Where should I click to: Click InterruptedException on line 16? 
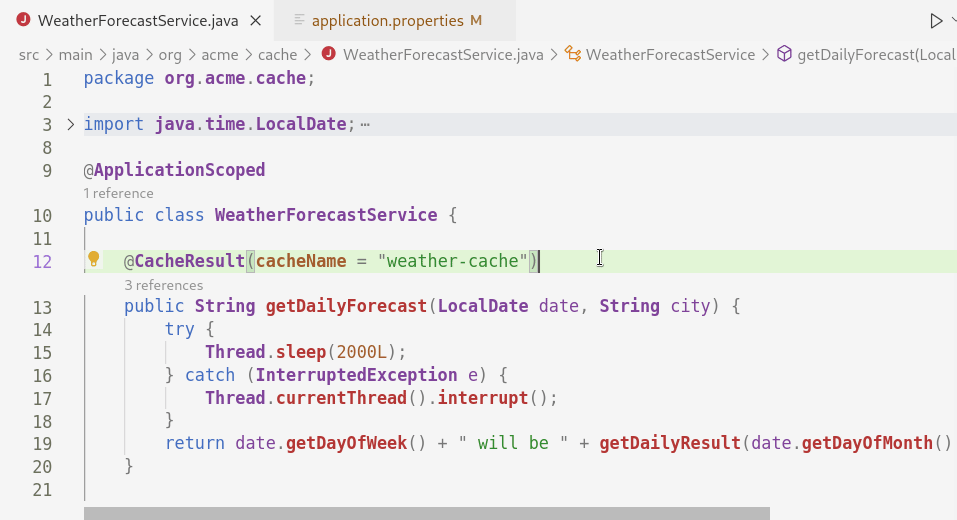356,375
